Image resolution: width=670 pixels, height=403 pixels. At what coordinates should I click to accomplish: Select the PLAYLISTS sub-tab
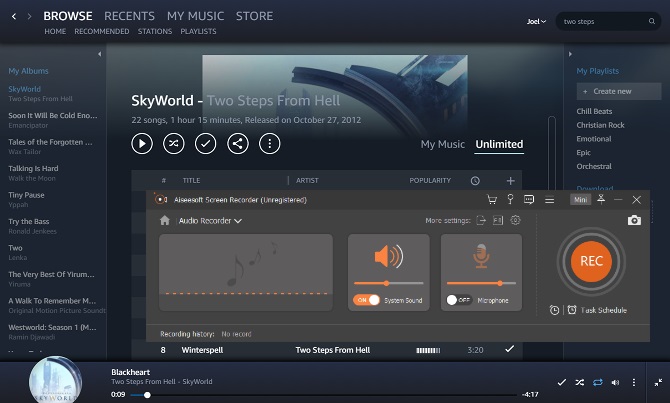click(x=198, y=32)
